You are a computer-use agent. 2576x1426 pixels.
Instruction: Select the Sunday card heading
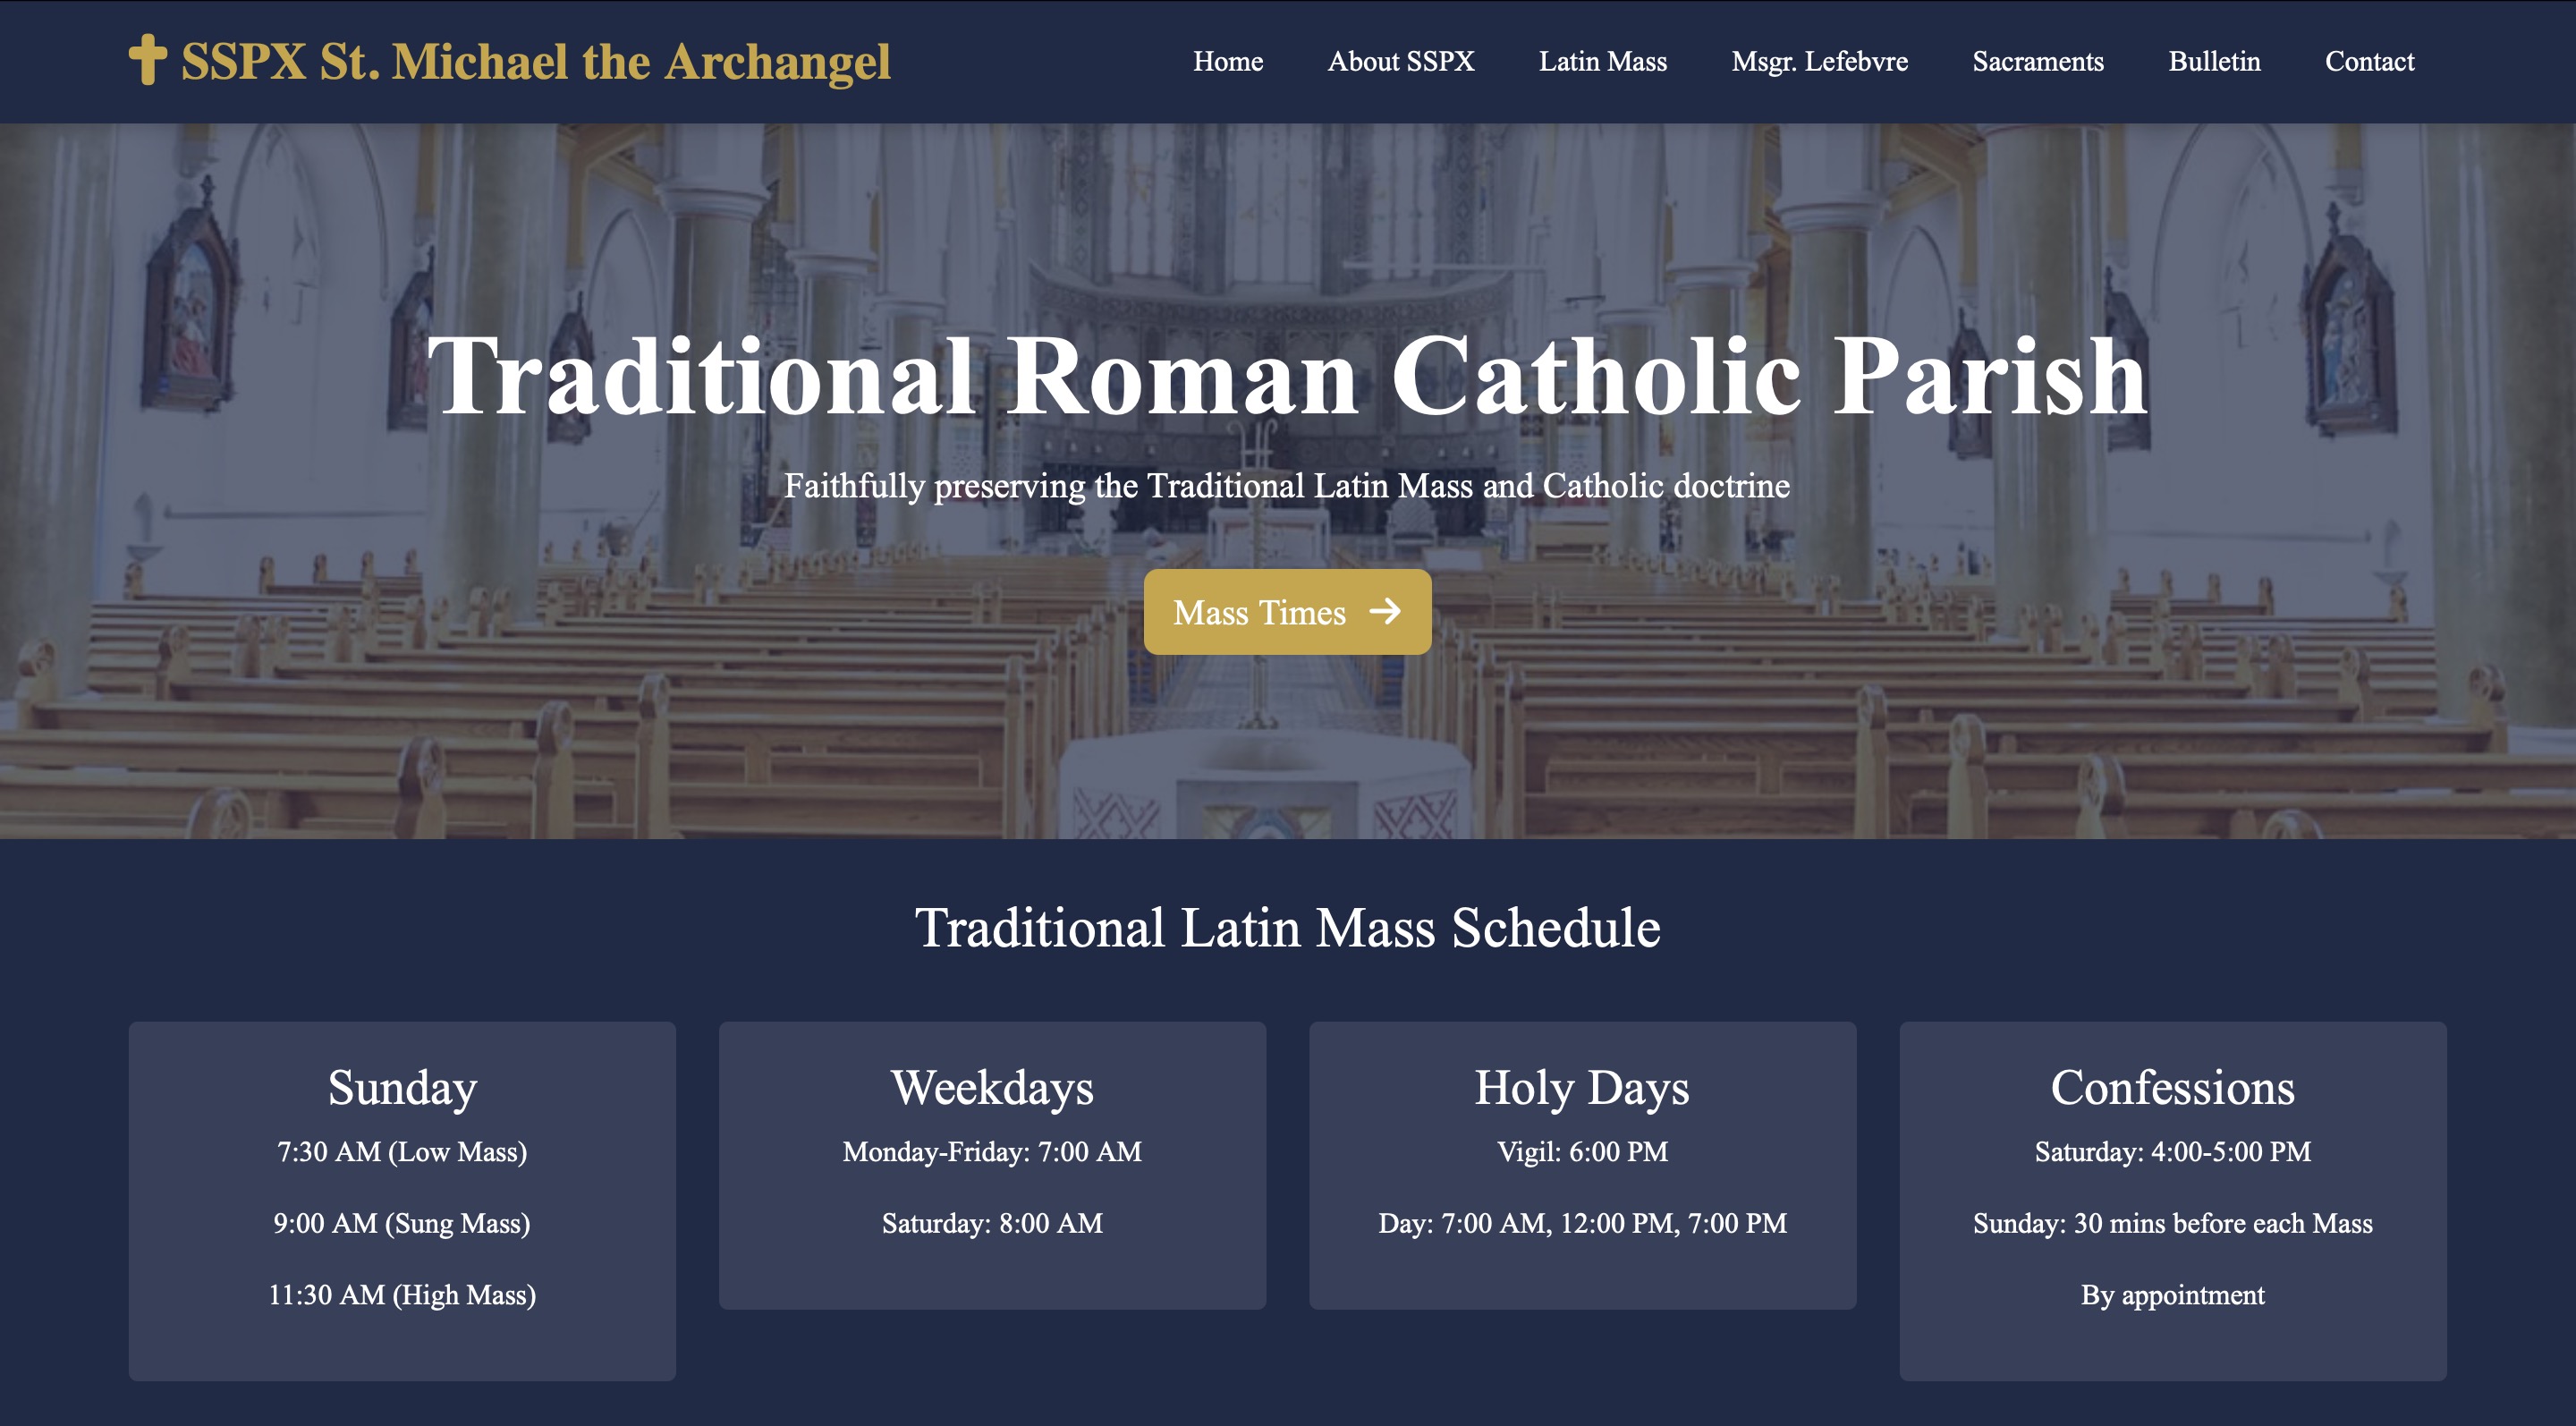[x=402, y=1088]
